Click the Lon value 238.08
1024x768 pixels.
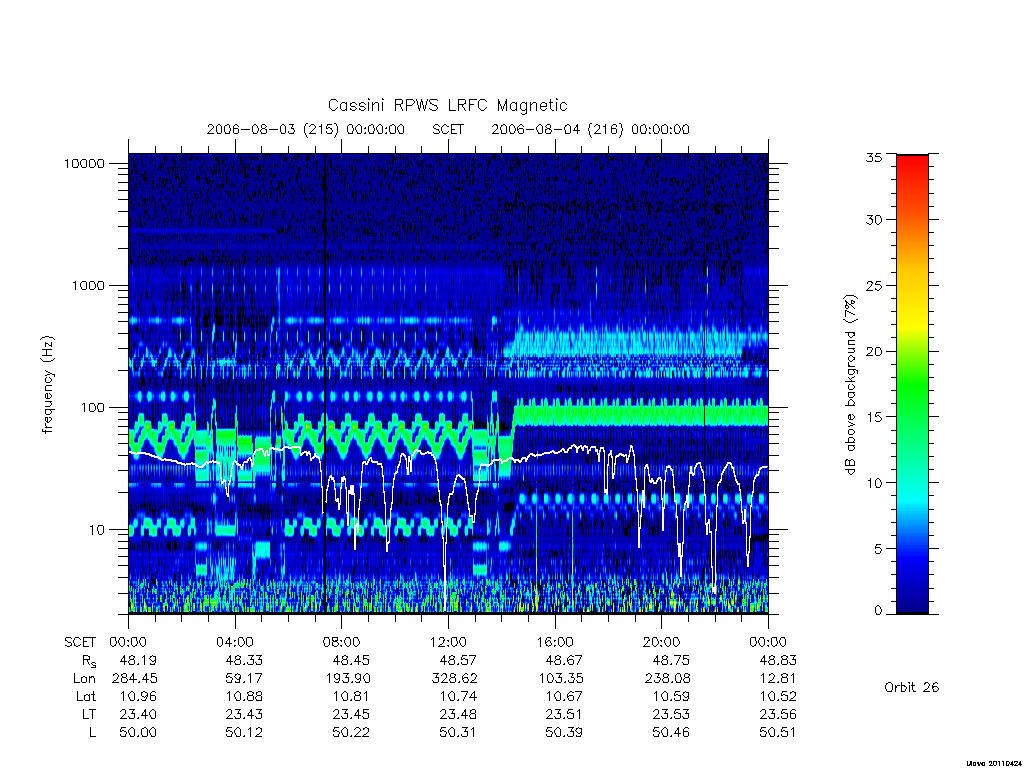pos(667,679)
